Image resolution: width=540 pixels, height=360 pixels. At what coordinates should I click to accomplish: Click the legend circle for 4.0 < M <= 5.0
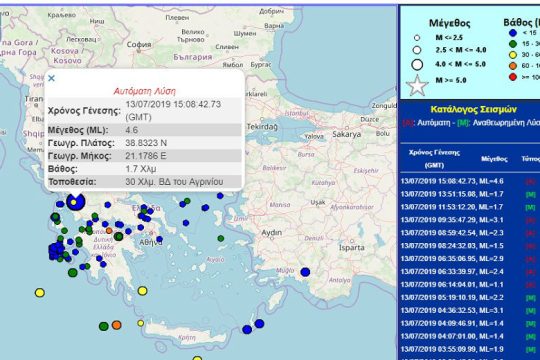tap(417, 64)
